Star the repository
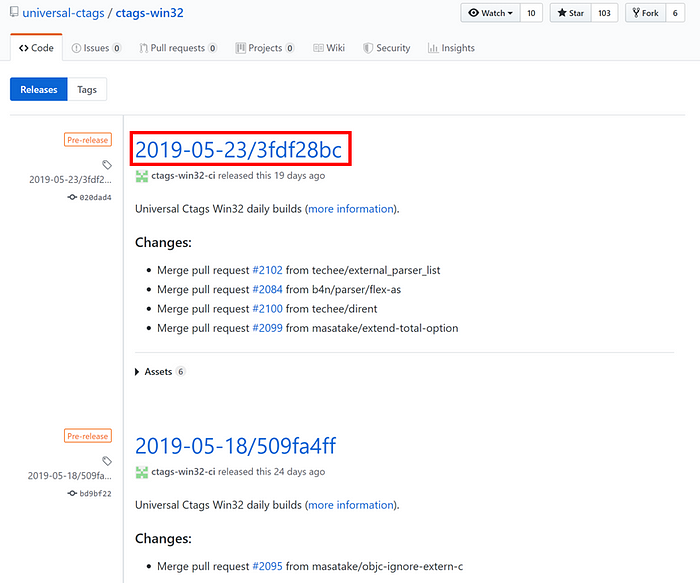The height and width of the screenshot is (583, 700). coord(571,13)
